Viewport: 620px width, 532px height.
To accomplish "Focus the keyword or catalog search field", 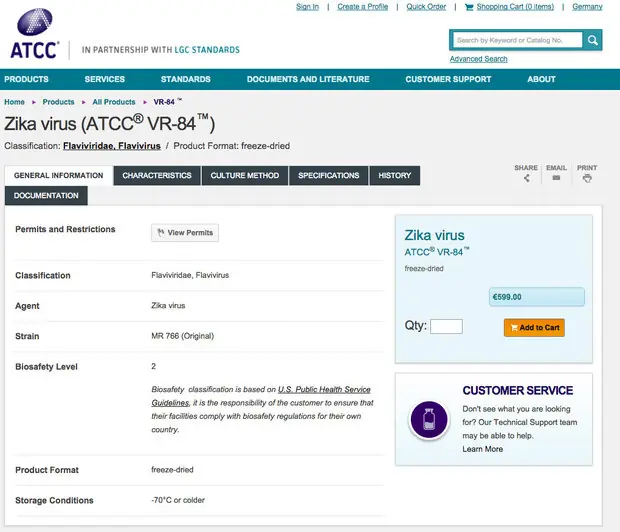I will 518,40.
